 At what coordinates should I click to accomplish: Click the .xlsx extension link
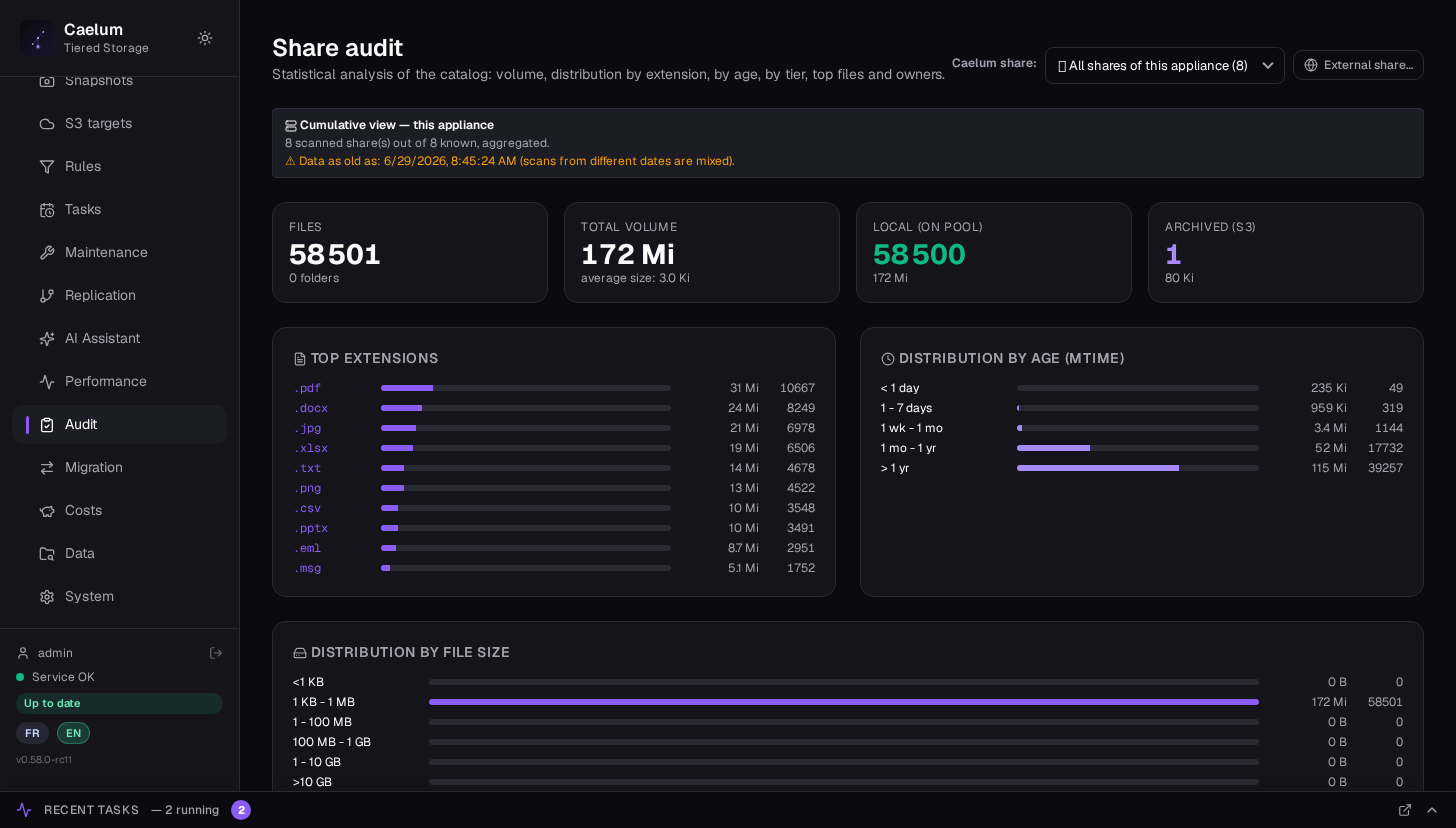coord(310,448)
